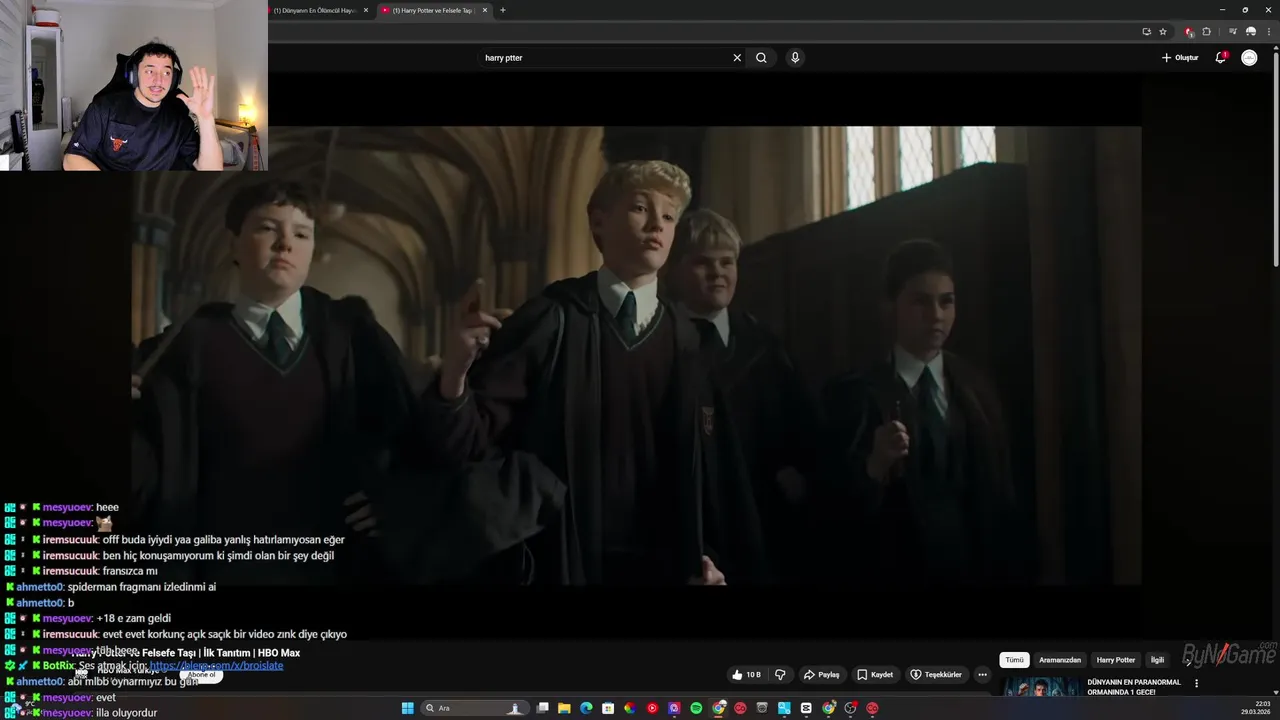This screenshot has height=720, width=1280.
Task: Open Spotify from taskbar
Action: click(696, 708)
